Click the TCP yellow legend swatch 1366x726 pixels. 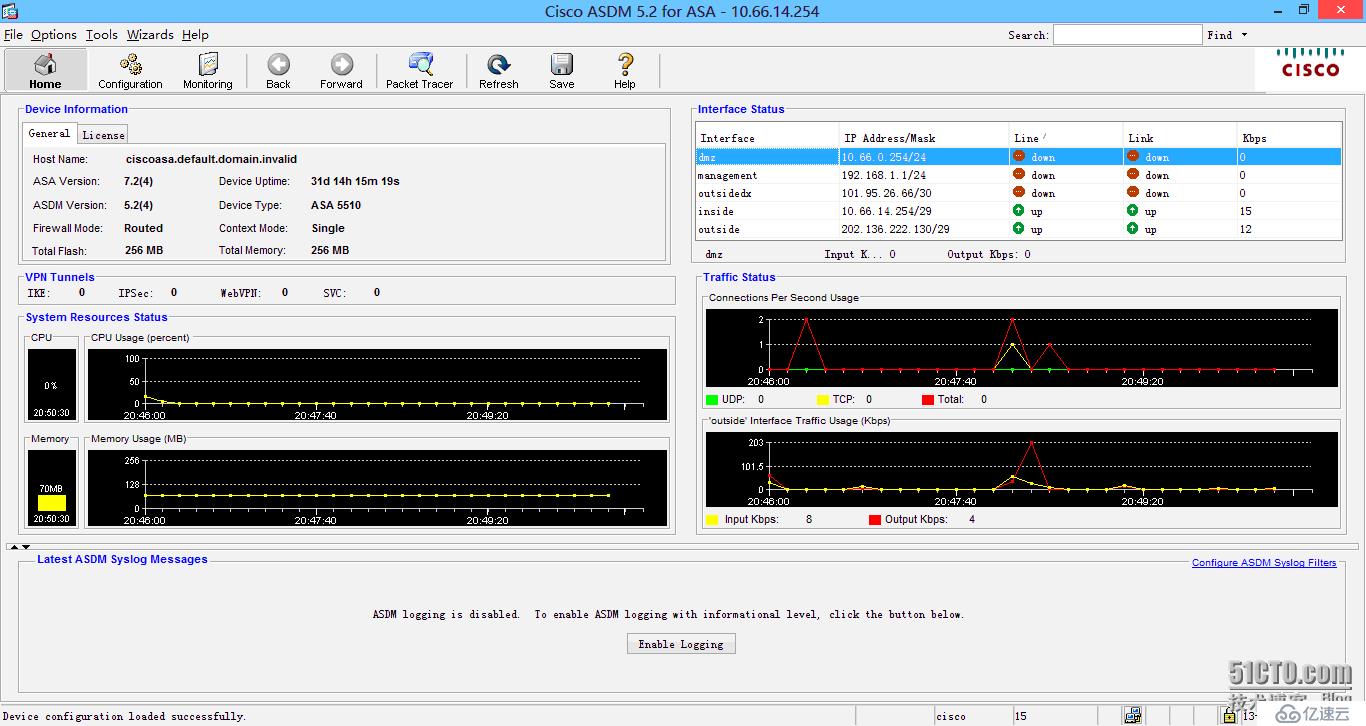coord(823,400)
